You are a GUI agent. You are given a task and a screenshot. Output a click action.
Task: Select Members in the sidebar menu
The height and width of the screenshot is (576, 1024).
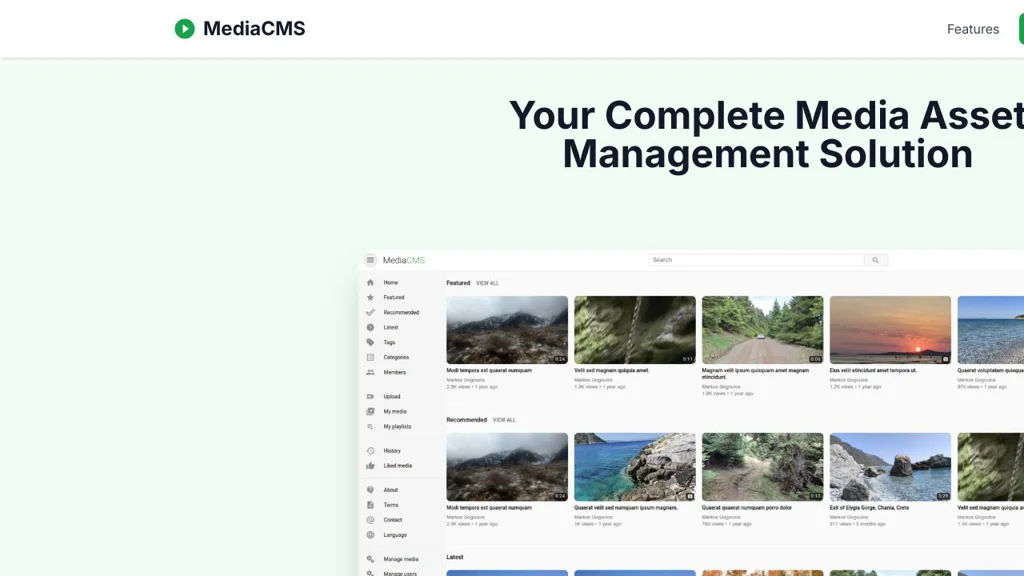point(394,373)
